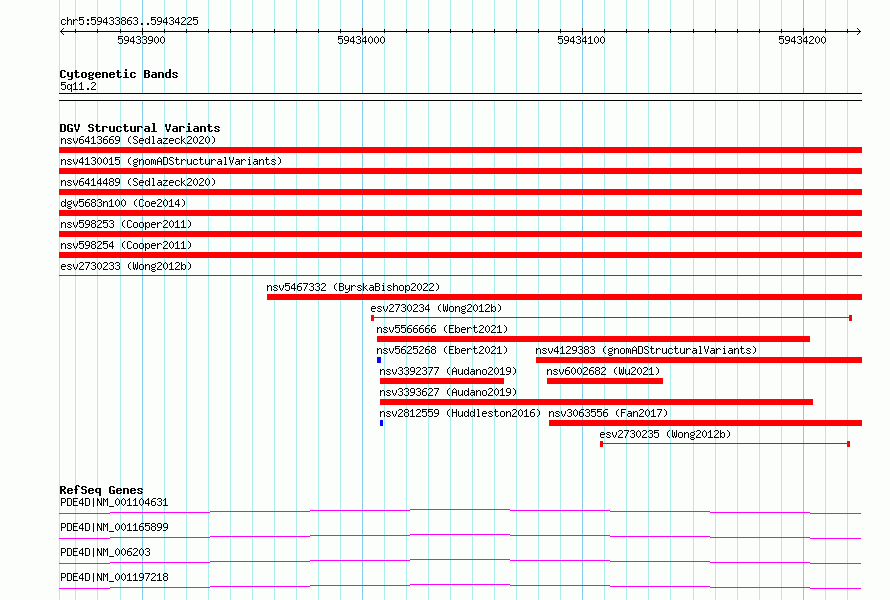Click ruler position 59434000
Screen dimensions: 890x600
pyautogui.click(x=362, y=40)
